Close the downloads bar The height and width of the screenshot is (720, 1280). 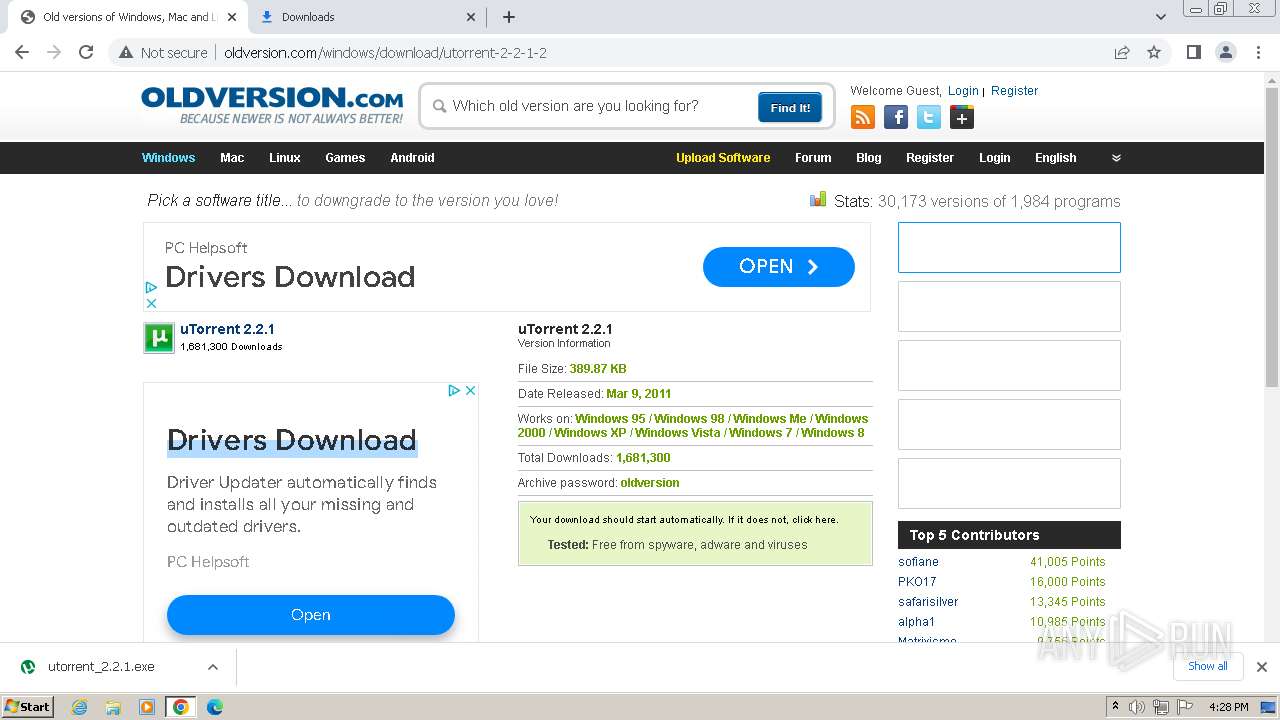[x=1262, y=667]
